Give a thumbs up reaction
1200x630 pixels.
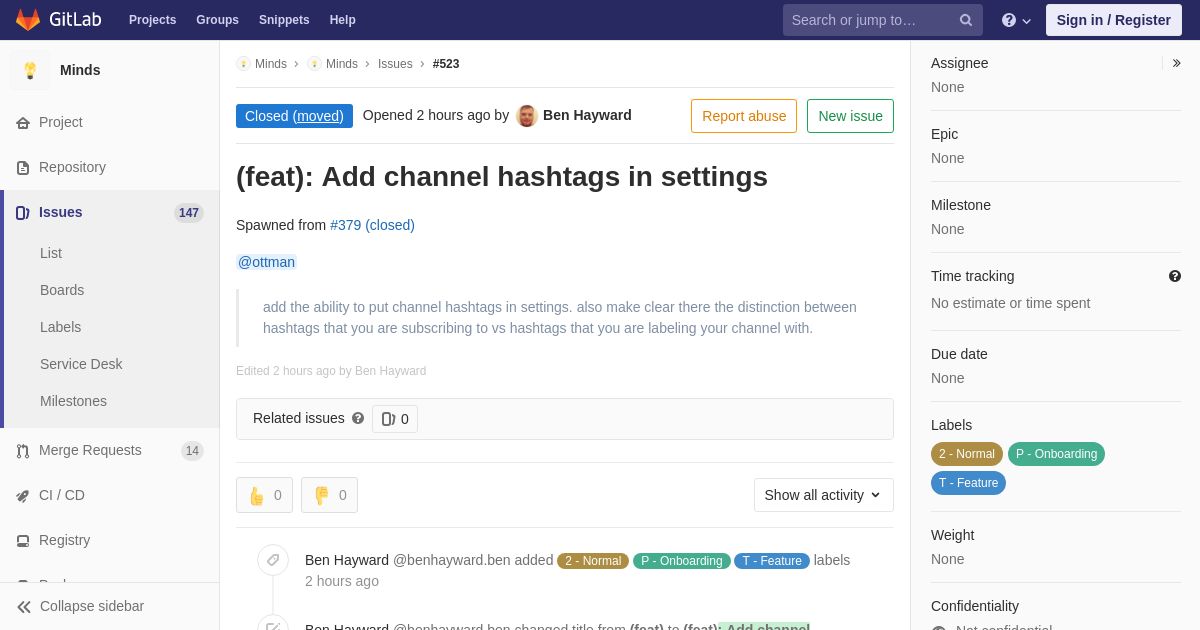[264, 495]
